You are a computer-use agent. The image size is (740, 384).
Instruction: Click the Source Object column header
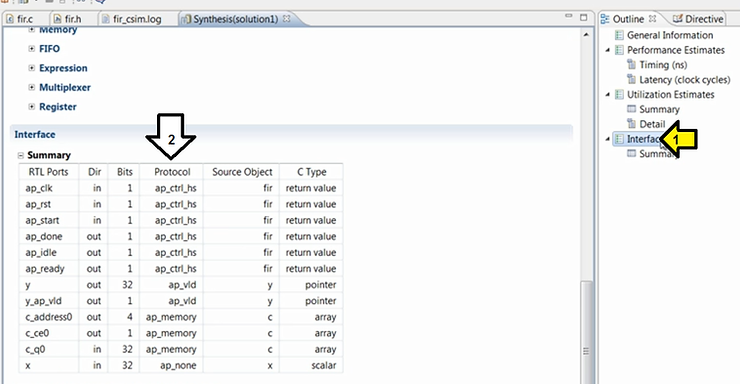click(x=242, y=172)
